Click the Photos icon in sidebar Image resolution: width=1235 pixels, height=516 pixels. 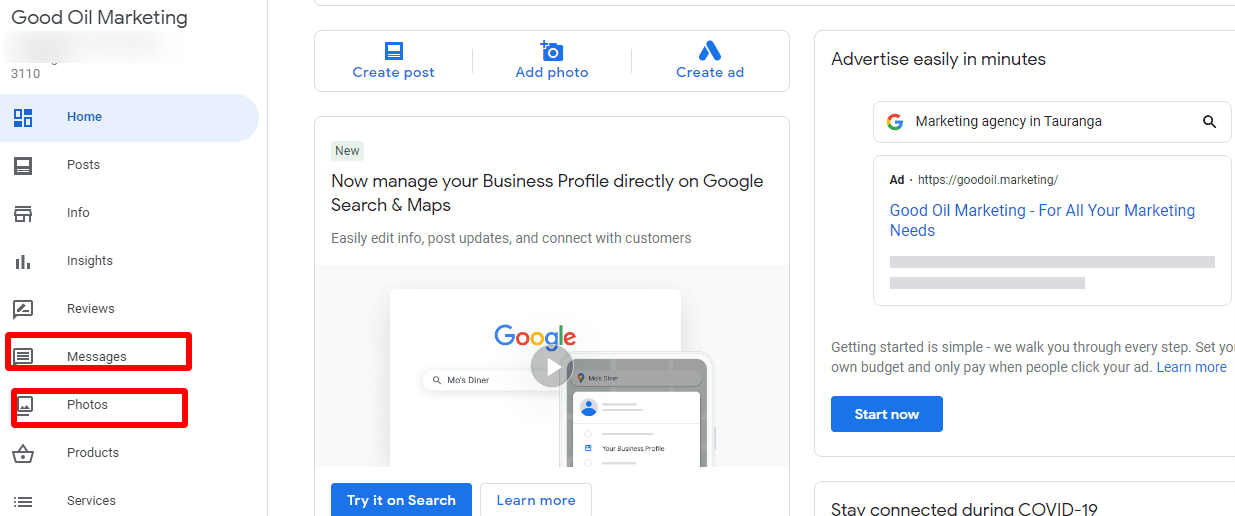[25, 405]
